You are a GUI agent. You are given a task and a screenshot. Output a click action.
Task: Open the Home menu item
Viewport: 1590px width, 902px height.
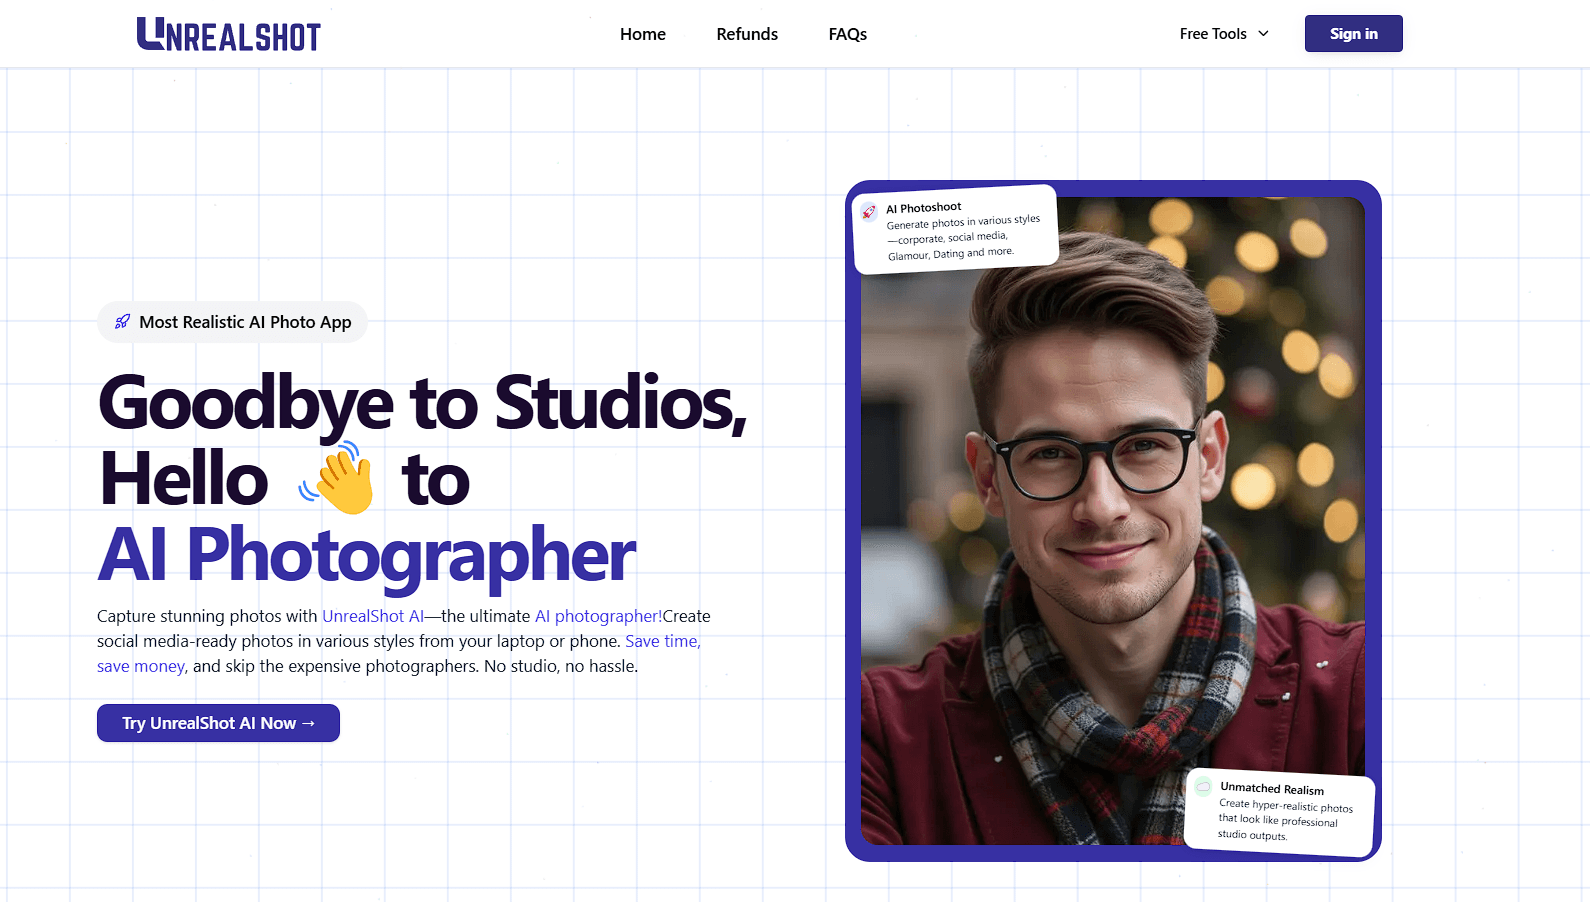643,34
